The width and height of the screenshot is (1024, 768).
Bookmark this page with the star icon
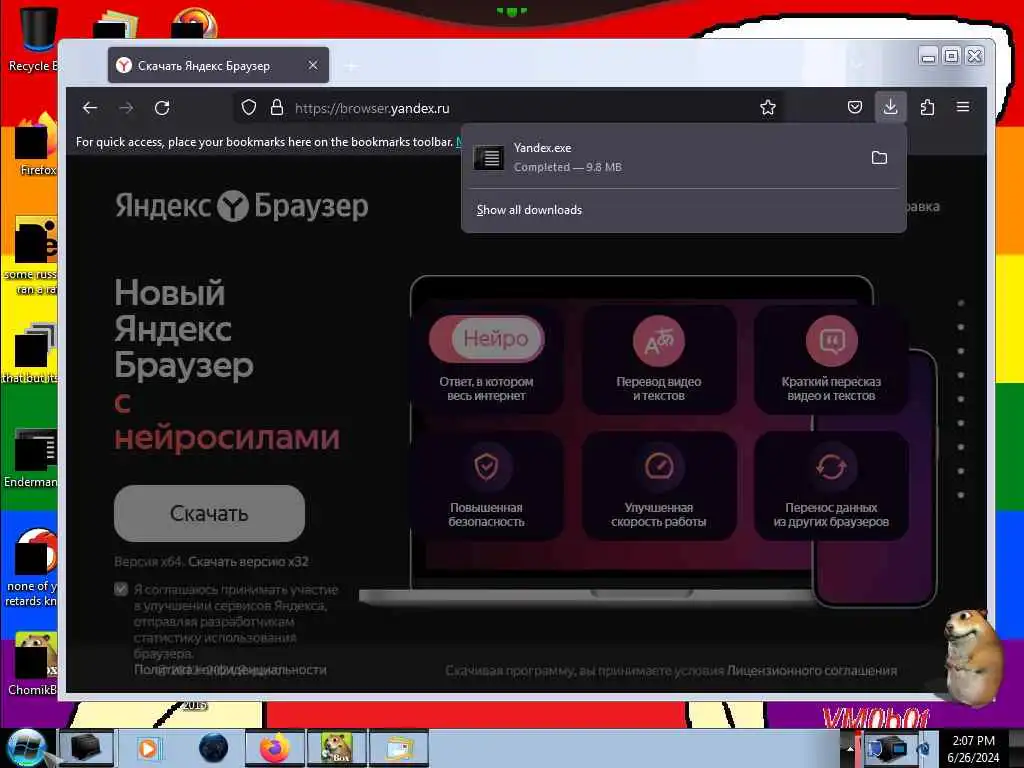[768, 107]
